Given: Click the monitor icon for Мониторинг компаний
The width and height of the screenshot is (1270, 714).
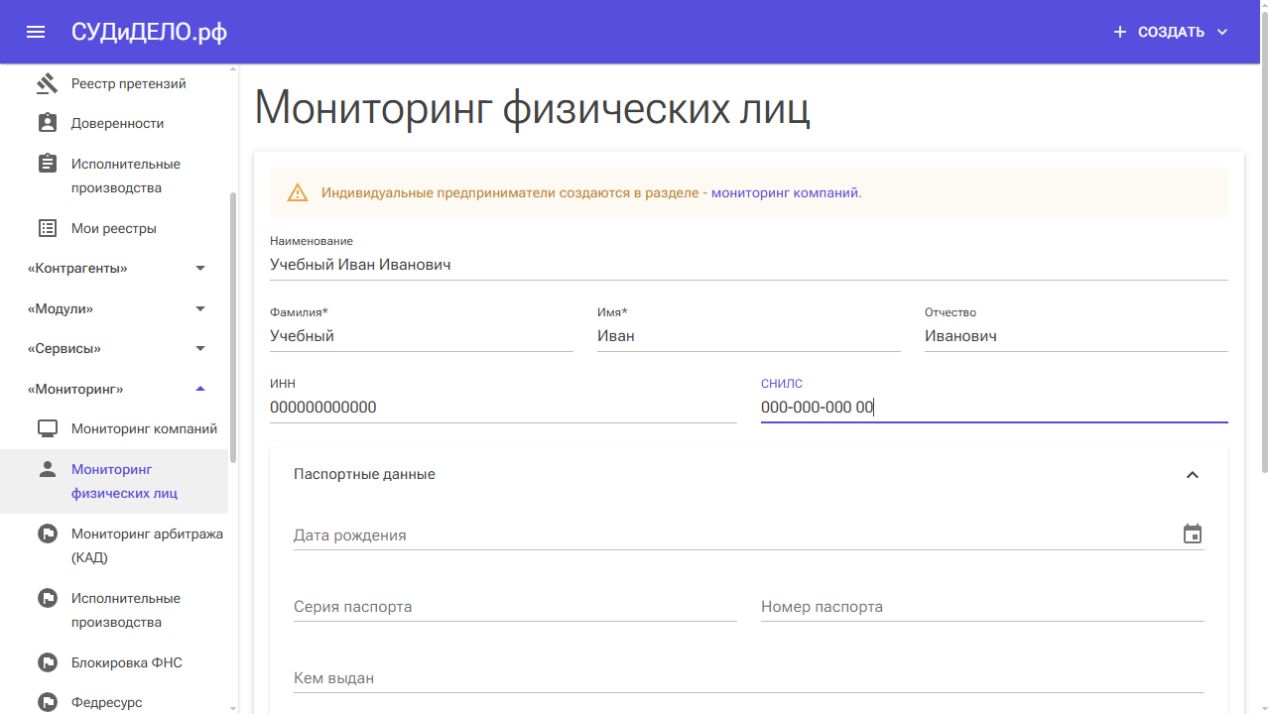Looking at the screenshot, I should 47,429.
